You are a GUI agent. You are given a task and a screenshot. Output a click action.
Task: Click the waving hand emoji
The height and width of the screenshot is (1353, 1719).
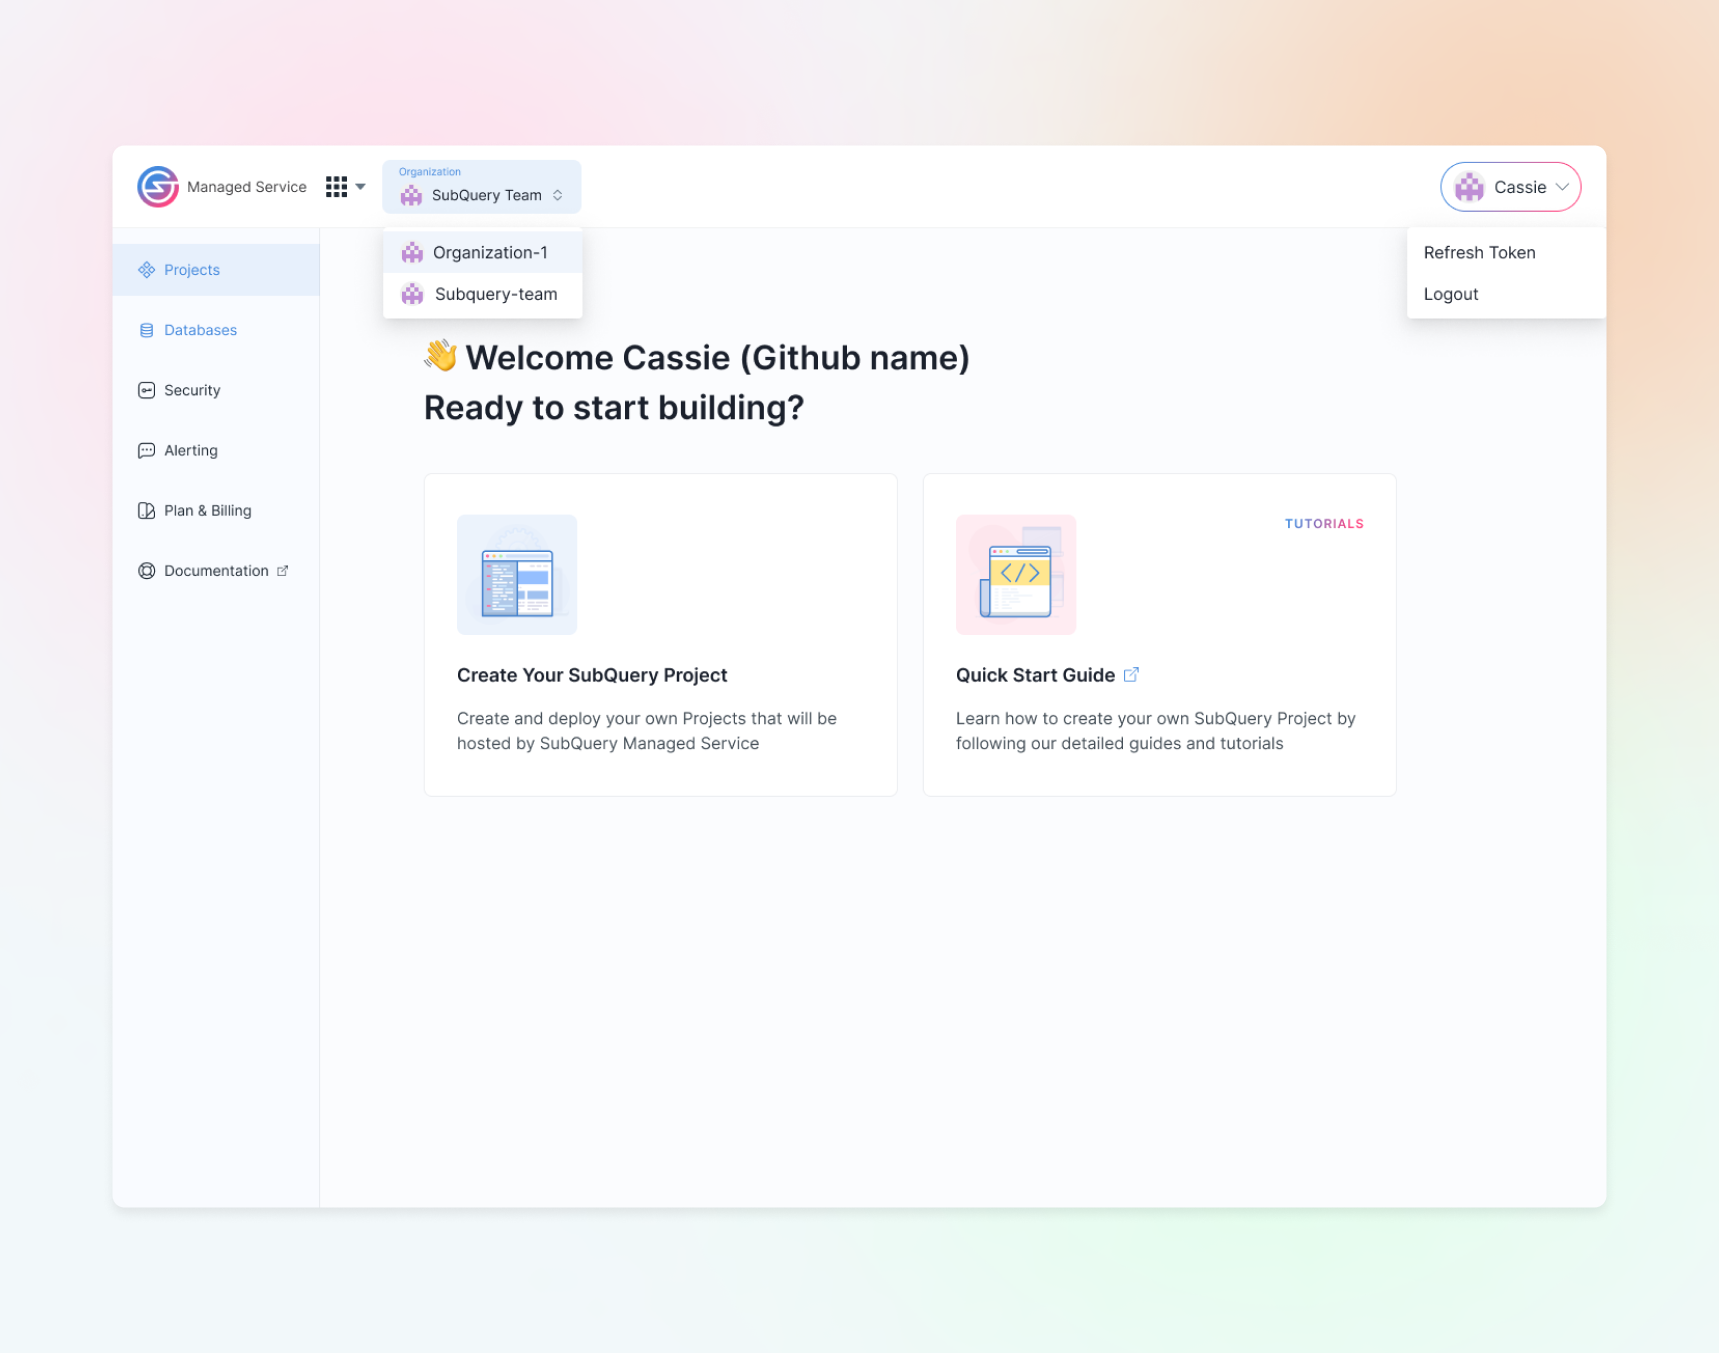441,355
